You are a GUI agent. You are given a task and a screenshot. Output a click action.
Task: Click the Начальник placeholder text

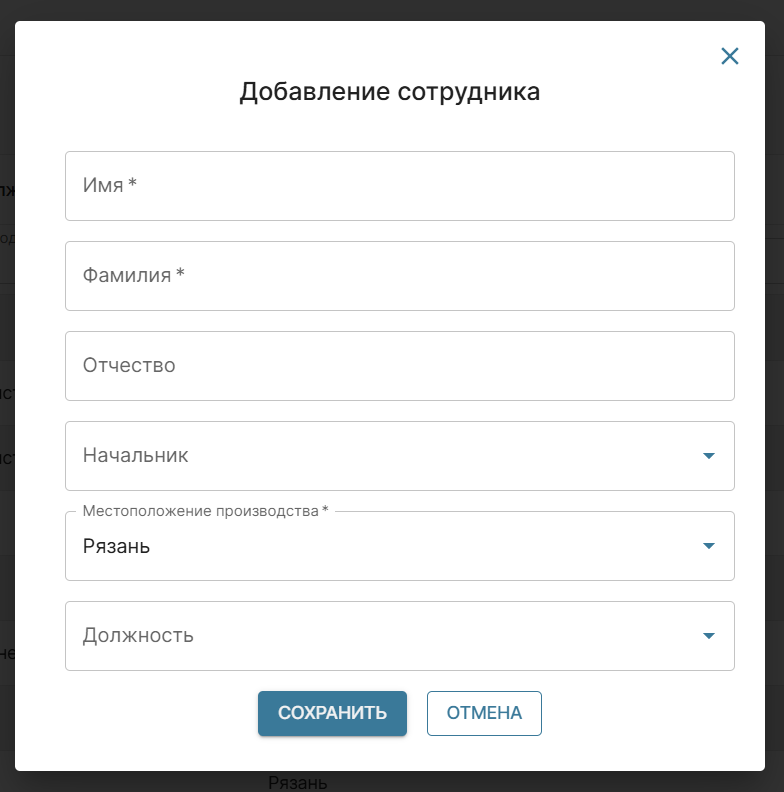point(135,456)
